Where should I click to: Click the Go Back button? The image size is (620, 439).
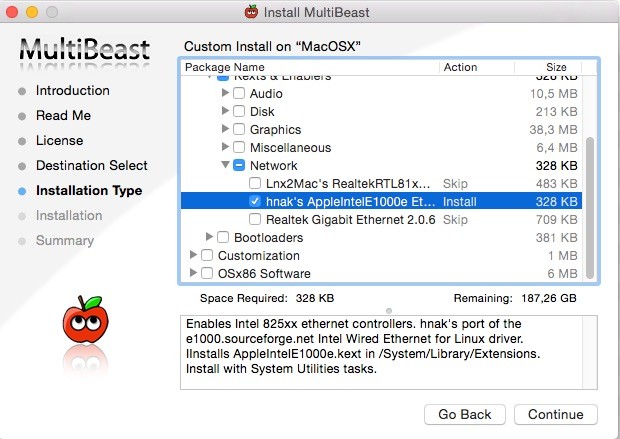point(465,414)
